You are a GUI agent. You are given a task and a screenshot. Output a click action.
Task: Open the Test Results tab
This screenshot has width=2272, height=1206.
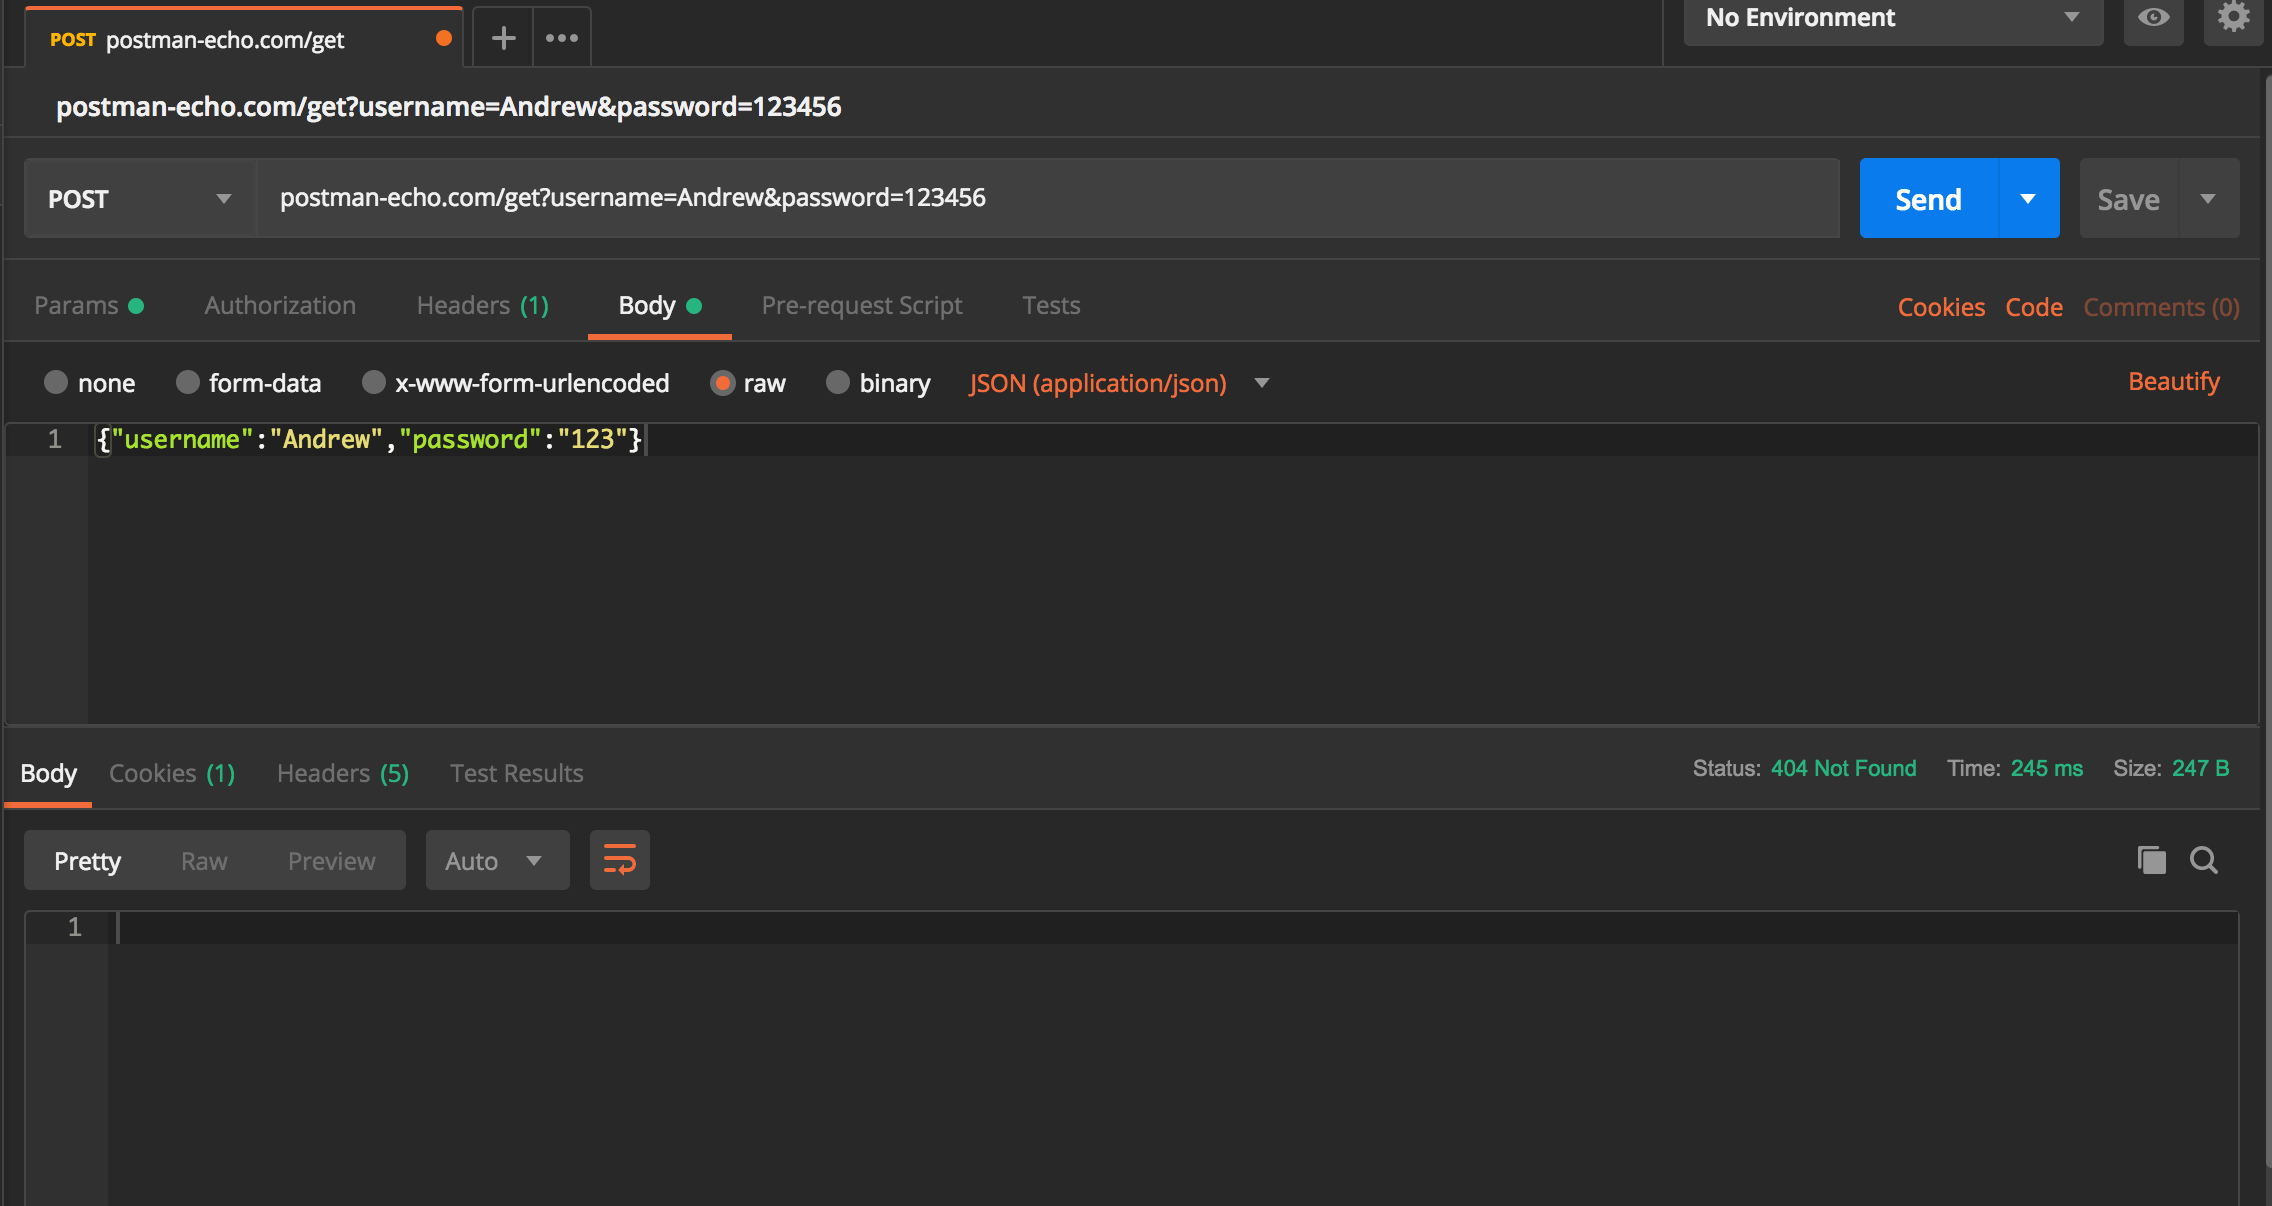coord(516,773)
